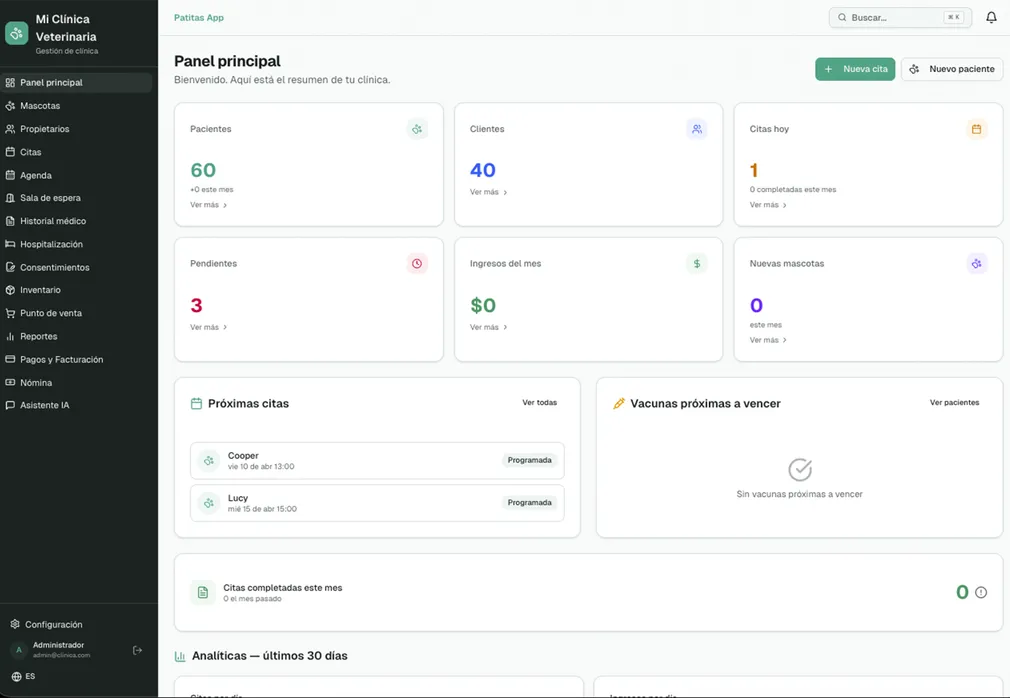Open Inventario from the sidebar icon

pyautogui.click(x=10, y=289)
